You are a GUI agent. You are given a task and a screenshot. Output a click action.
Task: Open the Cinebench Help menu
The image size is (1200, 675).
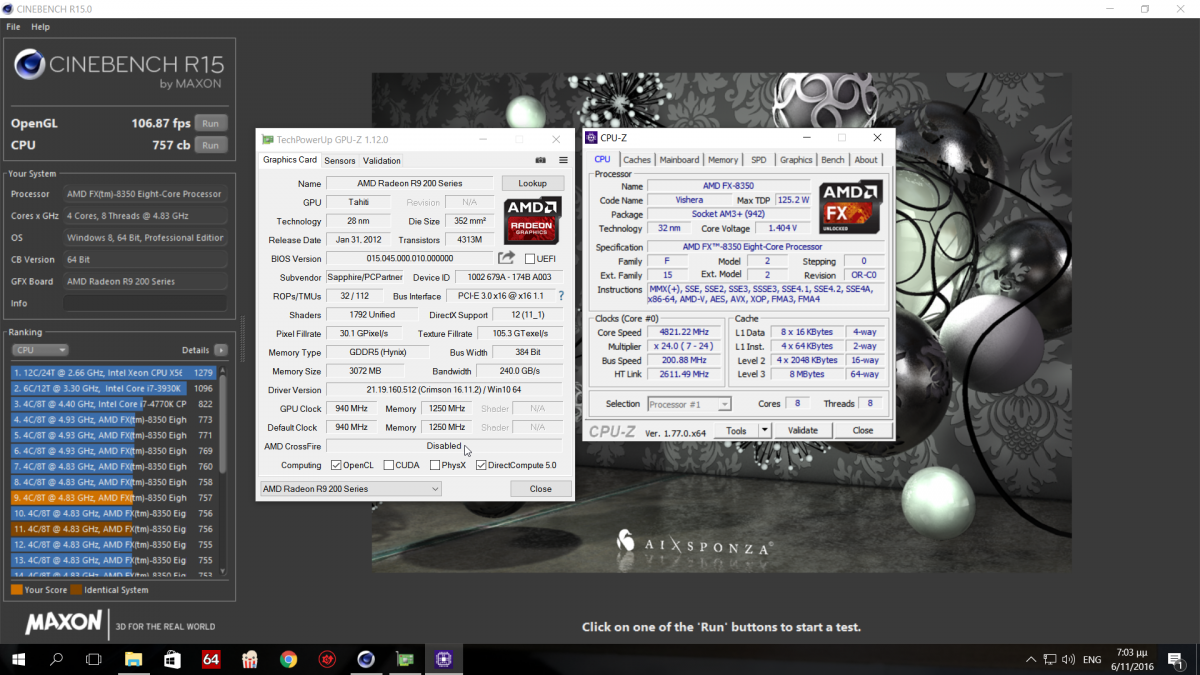(x=40, y=27)
